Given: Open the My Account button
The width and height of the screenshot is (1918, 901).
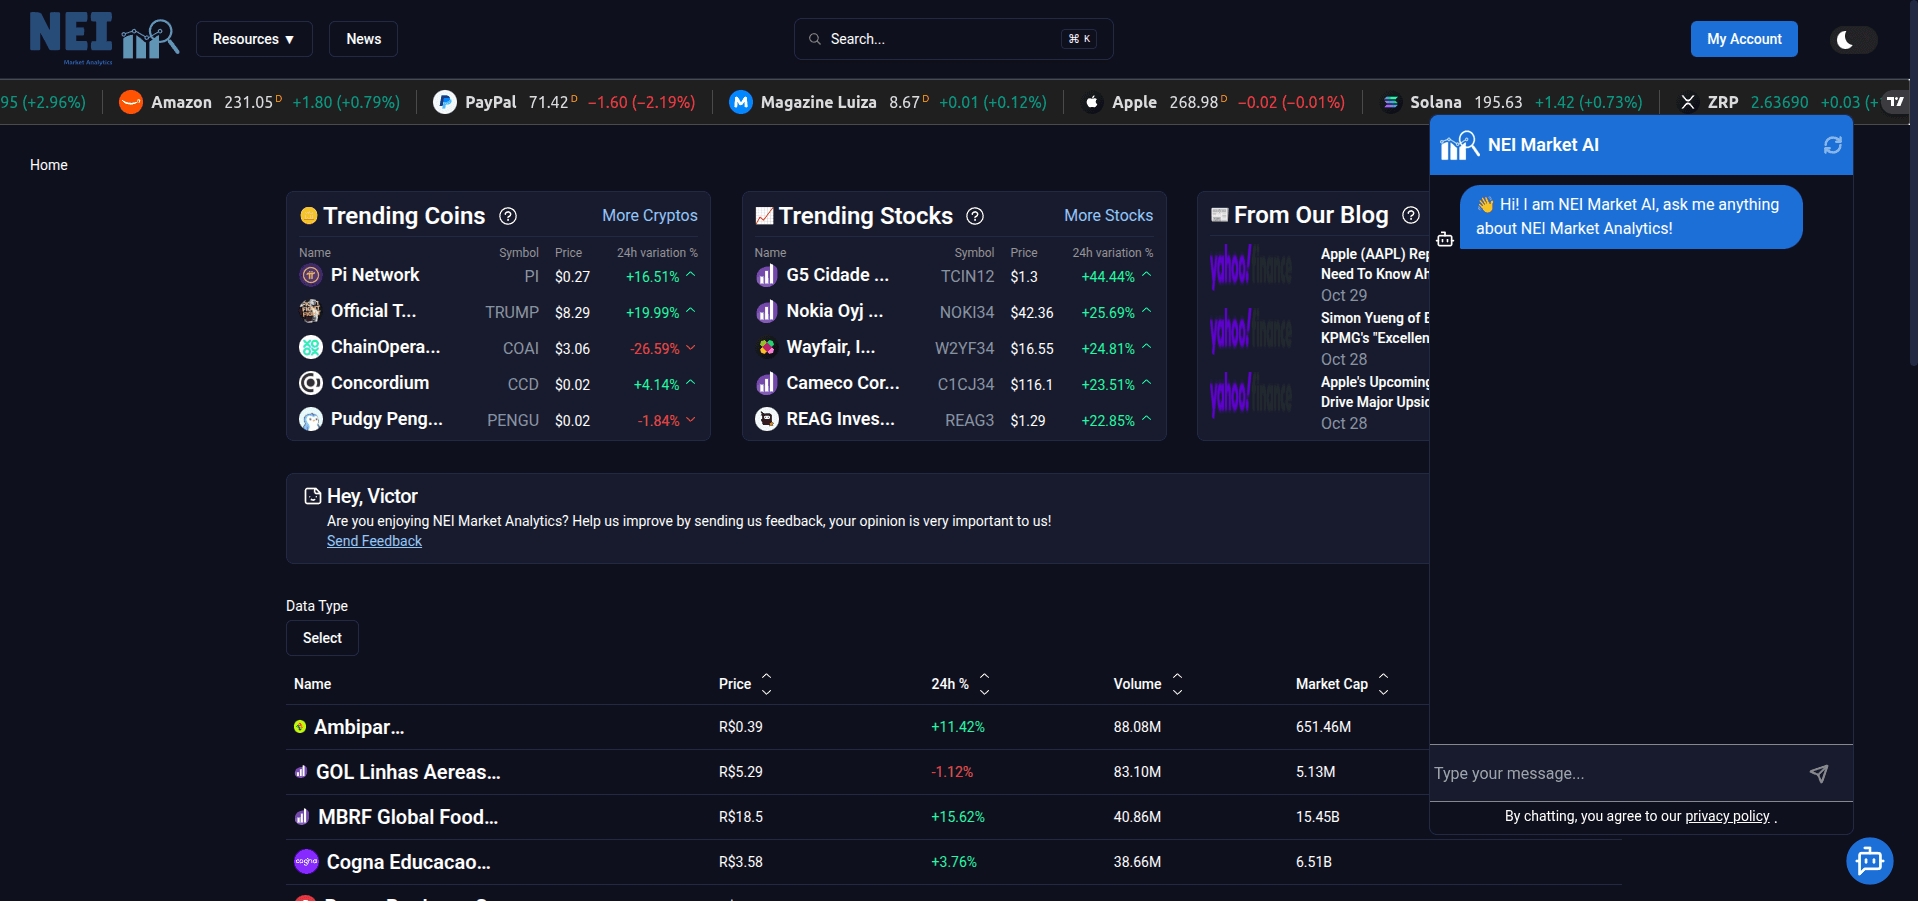Looking at the screenshot, I should click(x=1743, y=38).
